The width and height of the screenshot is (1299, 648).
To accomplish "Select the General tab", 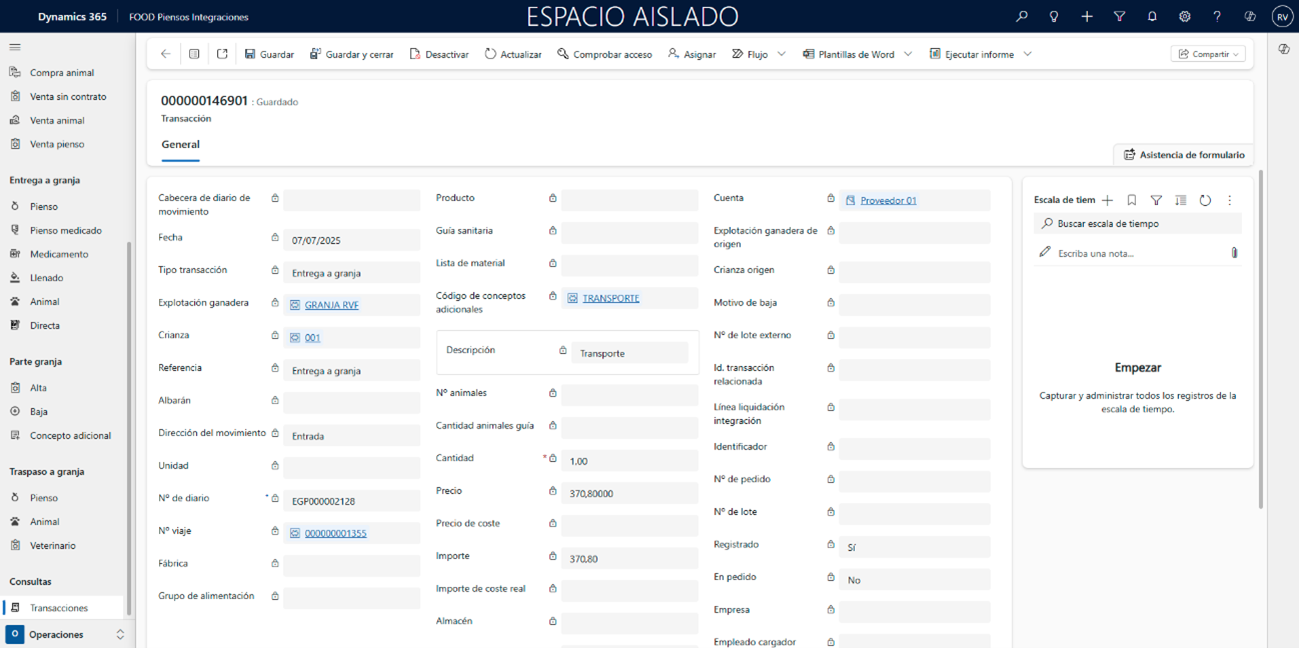I will pyautogui.click(x=181, y=145).
